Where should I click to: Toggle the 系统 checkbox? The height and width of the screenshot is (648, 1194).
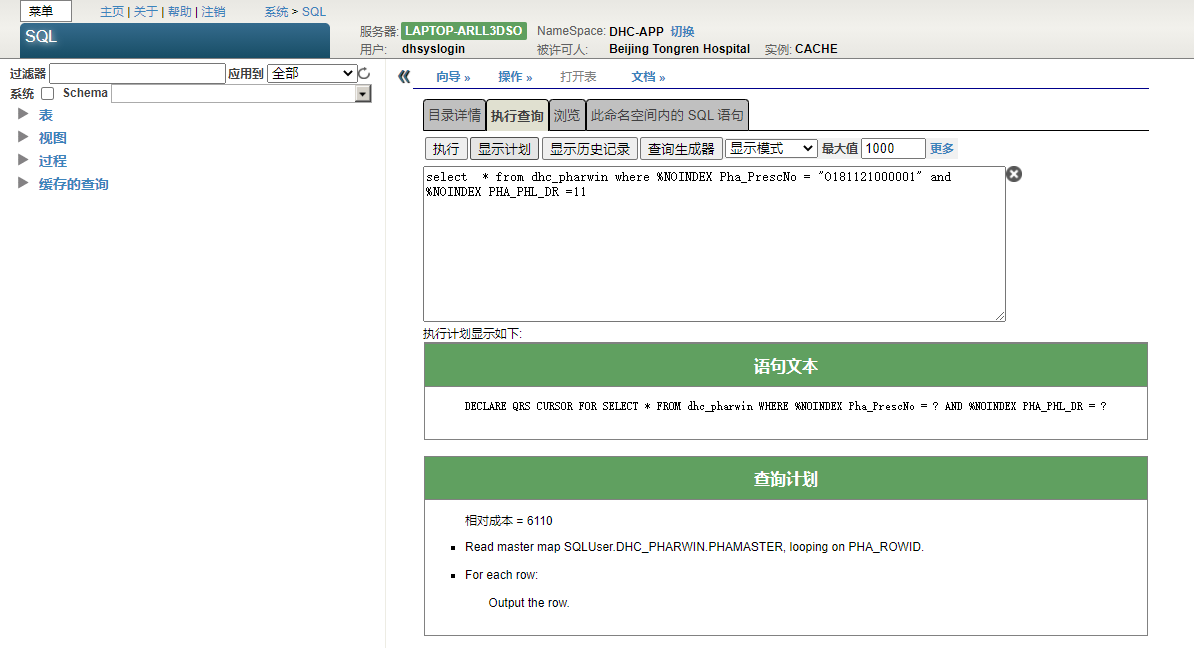tap(47, 94)
